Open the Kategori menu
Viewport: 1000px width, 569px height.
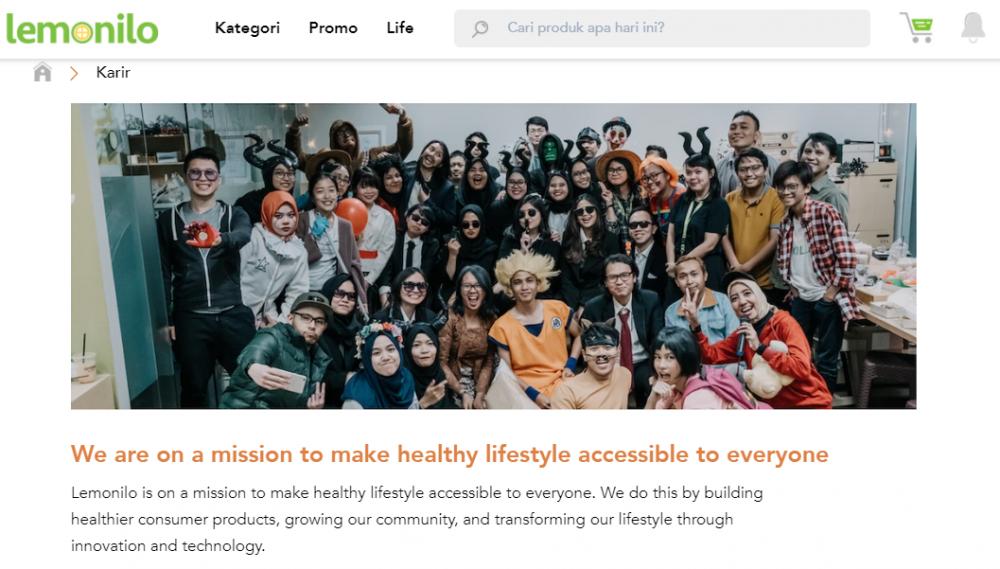[x=247, y=28]
